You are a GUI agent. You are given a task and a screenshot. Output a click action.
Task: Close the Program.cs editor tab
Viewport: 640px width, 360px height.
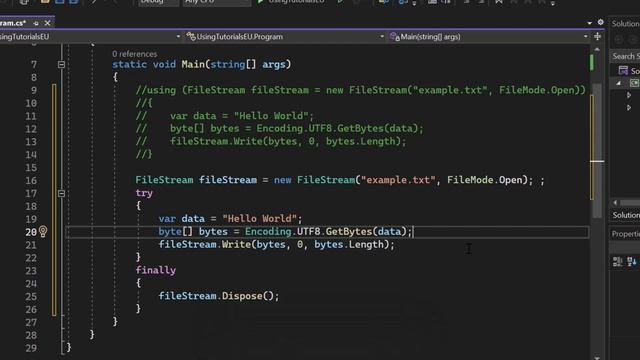(x=47, y=23)
